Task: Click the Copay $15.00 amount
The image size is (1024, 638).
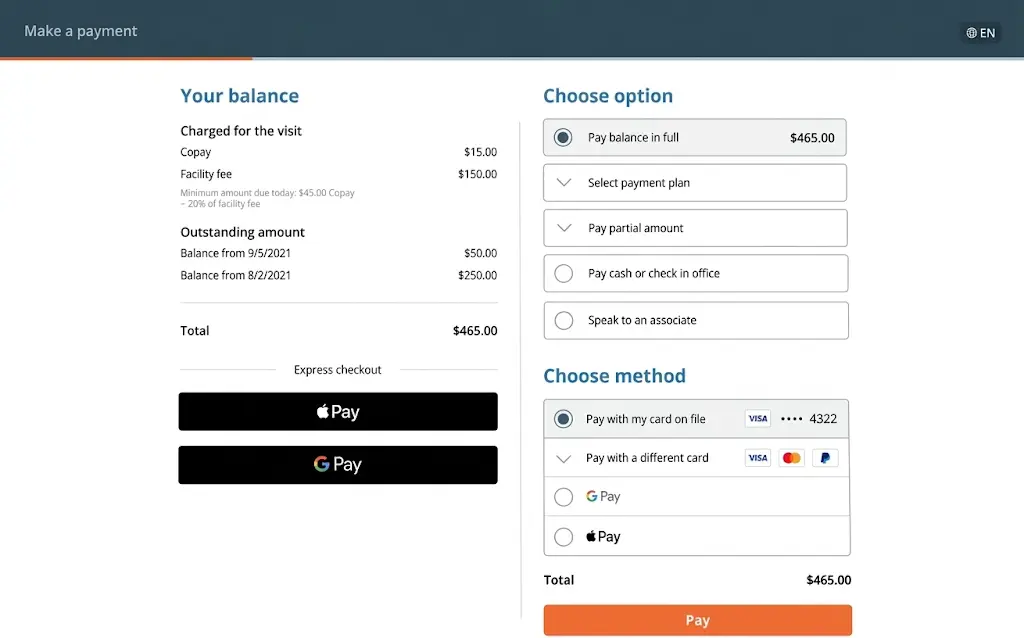Action: 480,152
